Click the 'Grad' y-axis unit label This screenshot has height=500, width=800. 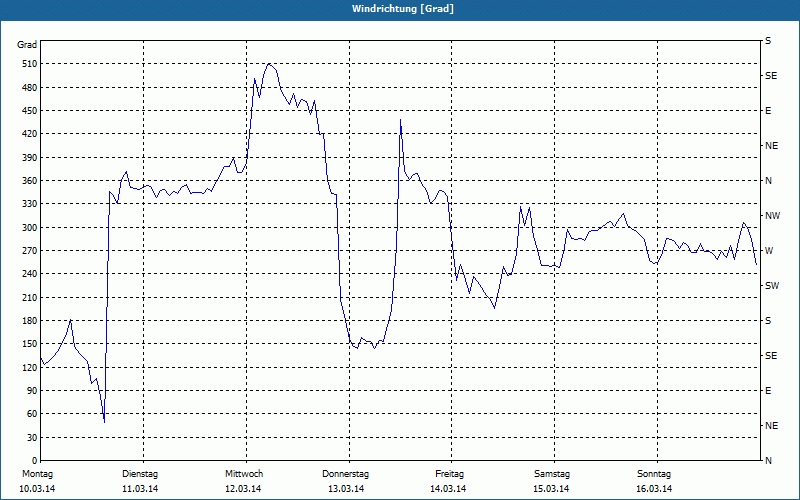[x=27, y=45]
